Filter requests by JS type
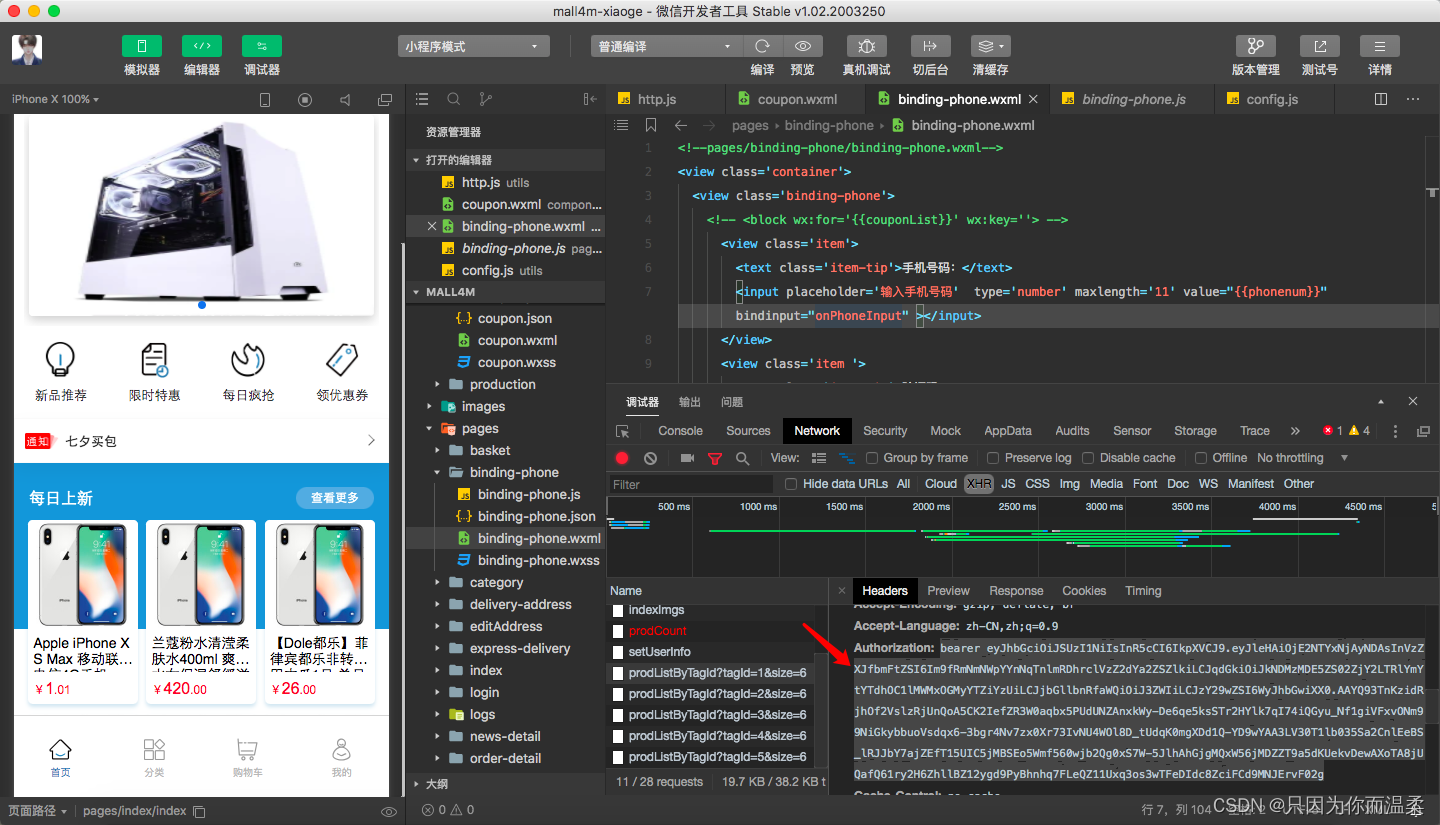Image resolution: width=1440 pixels, height=825 pixels. 1008,484
